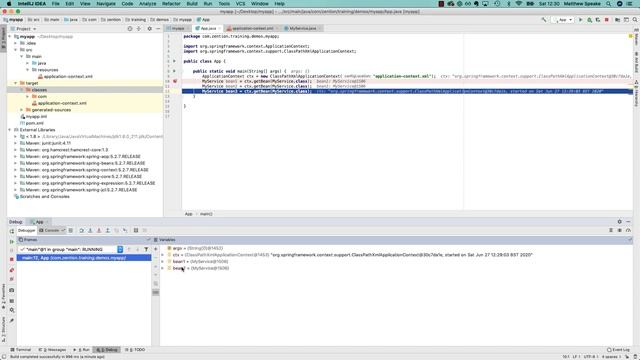Stop the debug session with red square
Image resolution: width=640 pixels, height=360 pixels.
pos(12,260)
